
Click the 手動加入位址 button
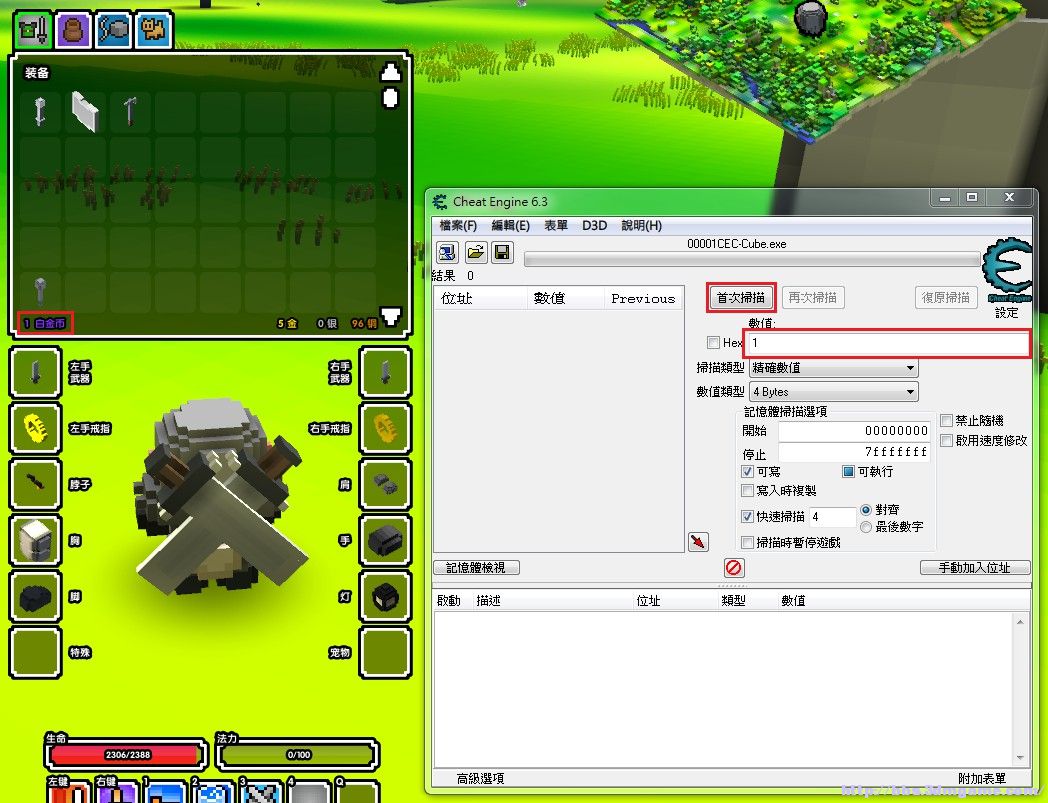(x=974, y=568)
